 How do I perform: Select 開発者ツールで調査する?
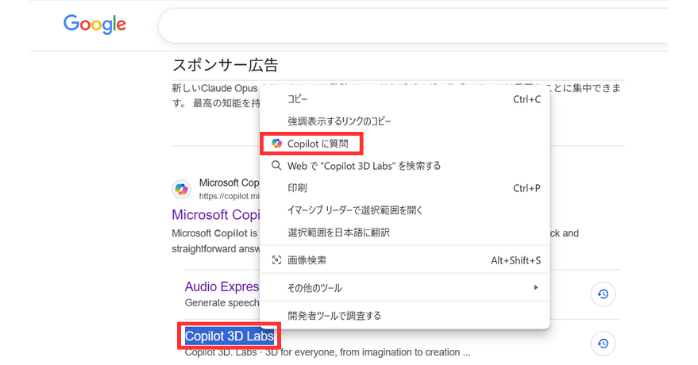[405, 316]
